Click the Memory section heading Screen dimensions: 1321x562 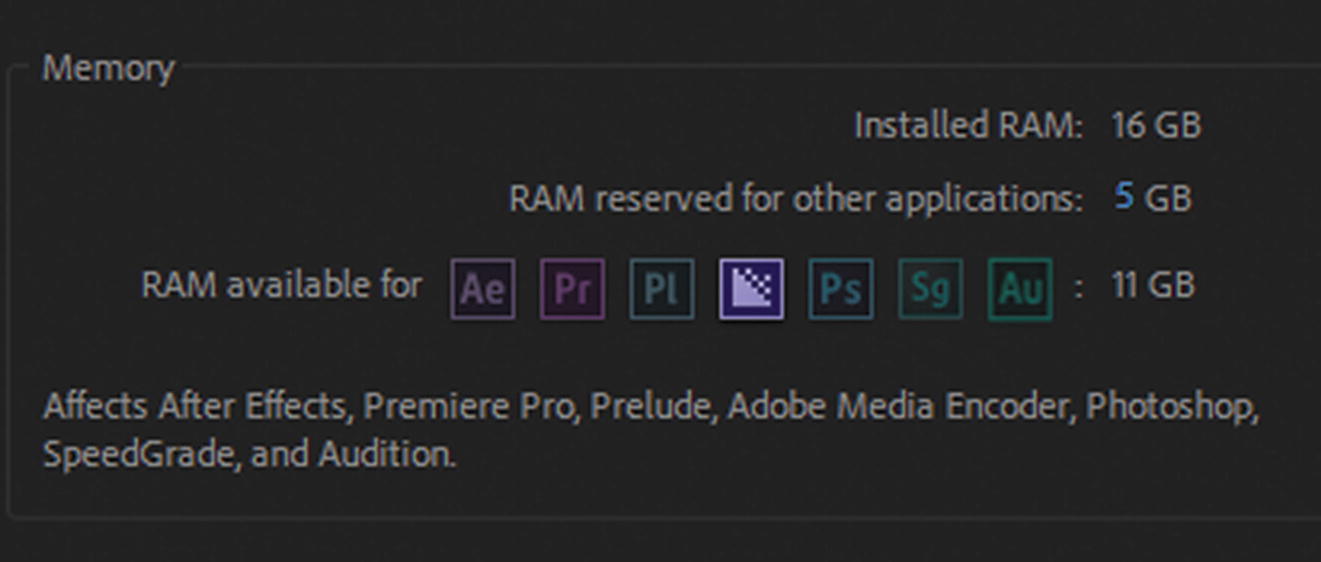click(108, 69)
